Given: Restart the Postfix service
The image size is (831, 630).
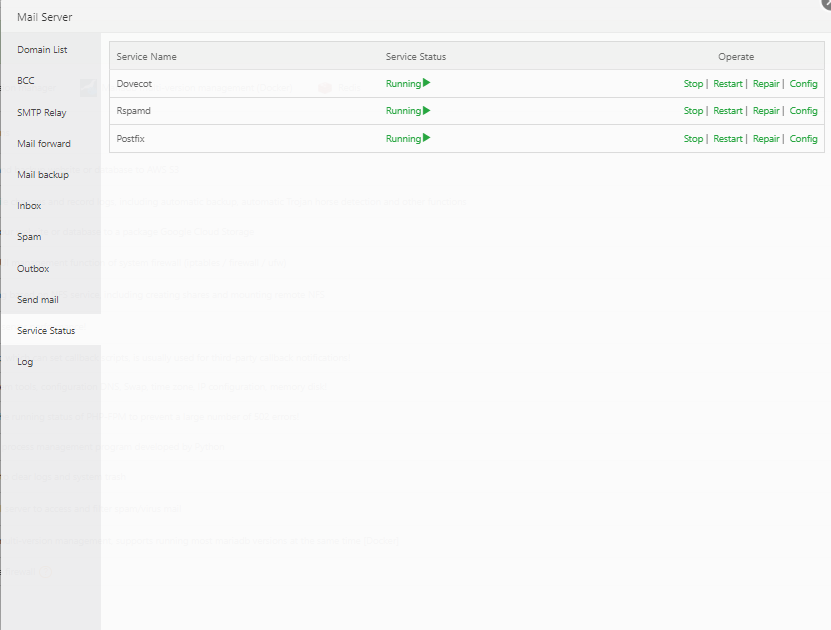Looking at the screenshot, I should coord(728,139).
